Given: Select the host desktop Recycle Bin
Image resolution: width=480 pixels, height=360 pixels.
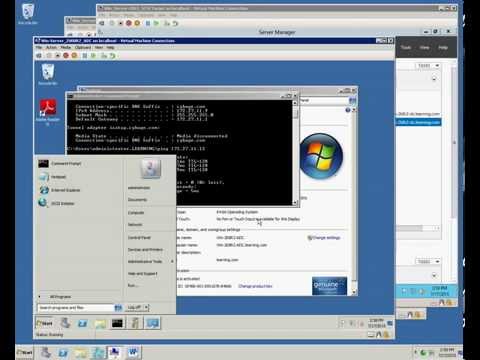Looking at the screenshot, I should click(x=28, y=14).
